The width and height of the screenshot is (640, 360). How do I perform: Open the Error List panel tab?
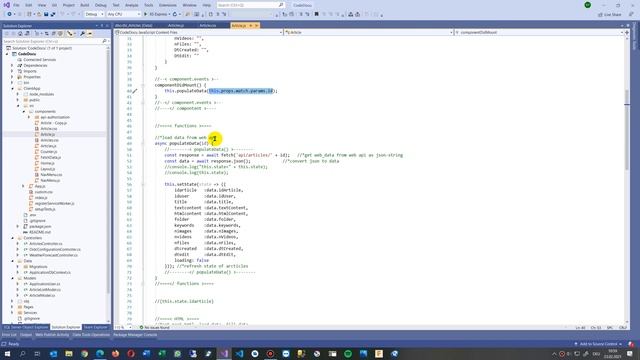(9, 335)
